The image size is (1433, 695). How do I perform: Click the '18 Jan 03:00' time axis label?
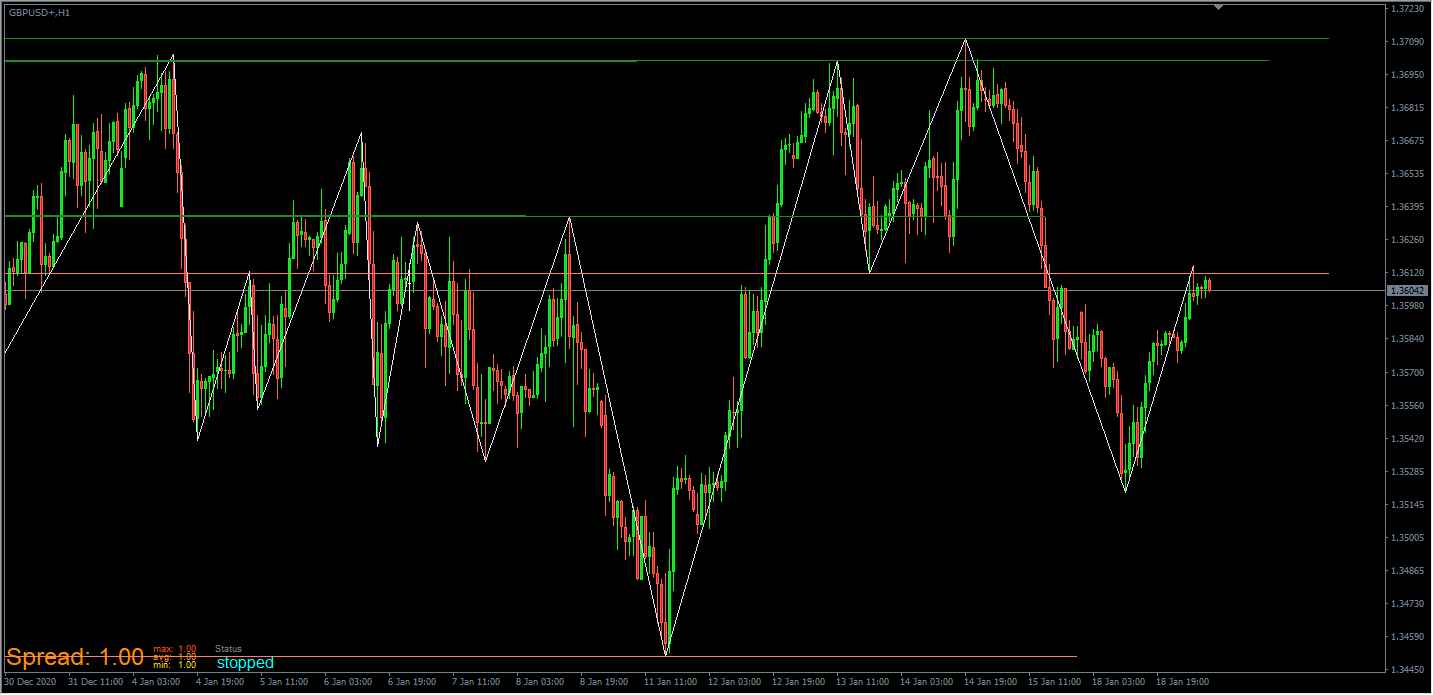coord(1118,682)
